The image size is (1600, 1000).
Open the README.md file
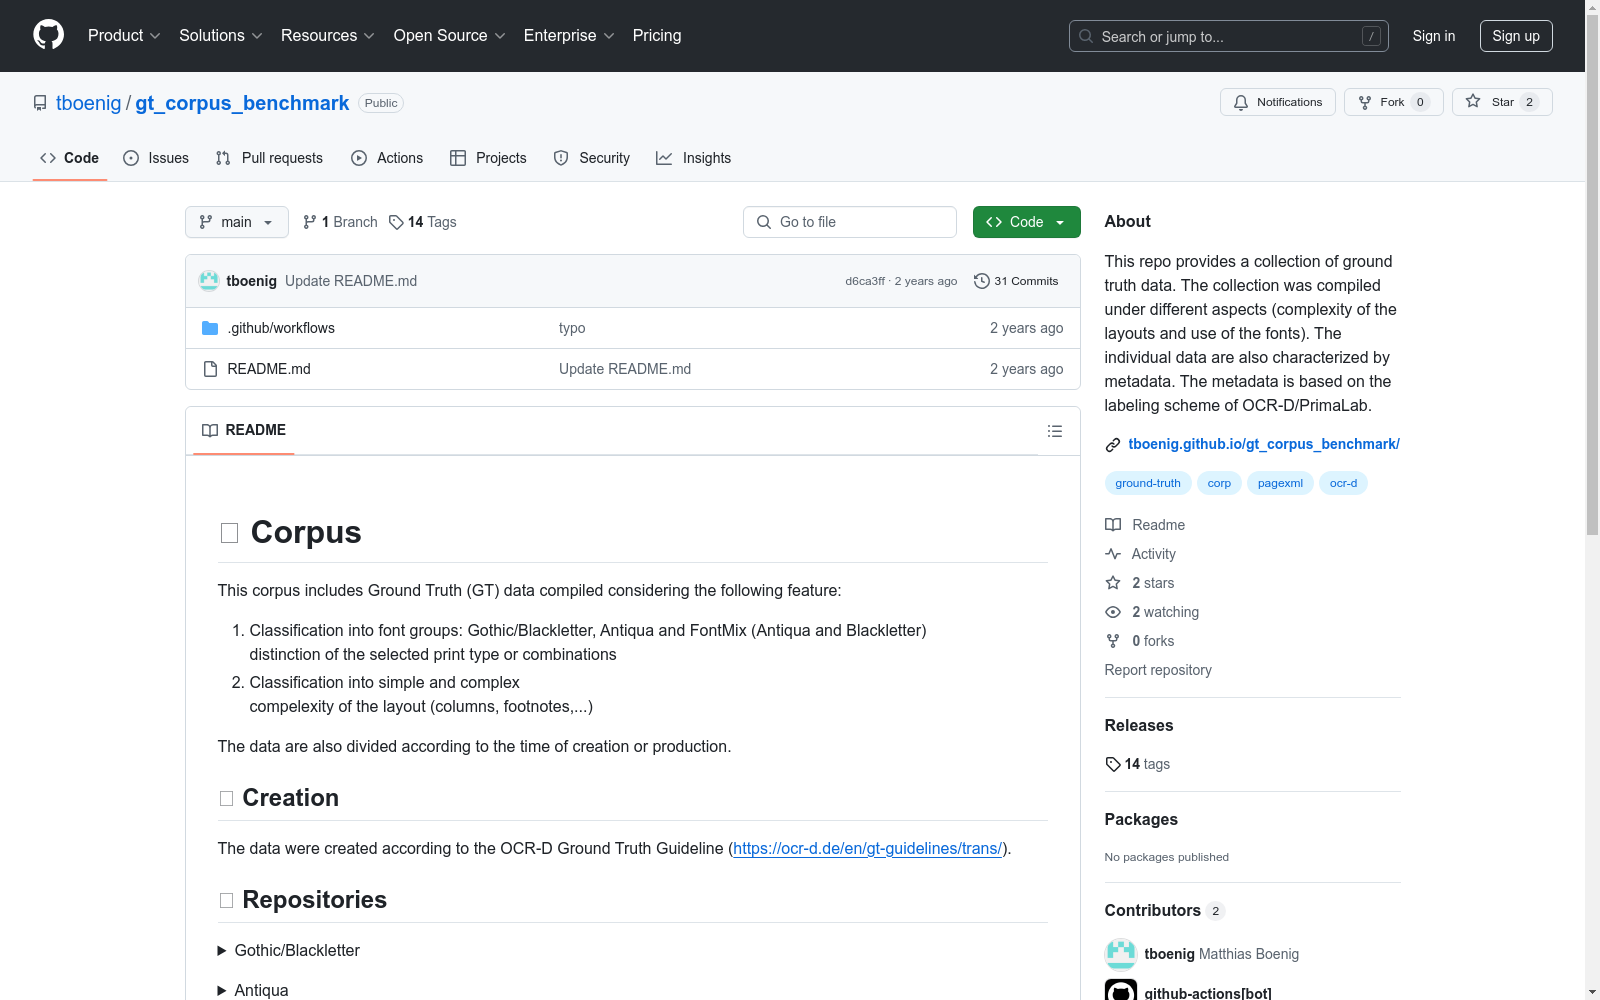(x=269, y=369)
